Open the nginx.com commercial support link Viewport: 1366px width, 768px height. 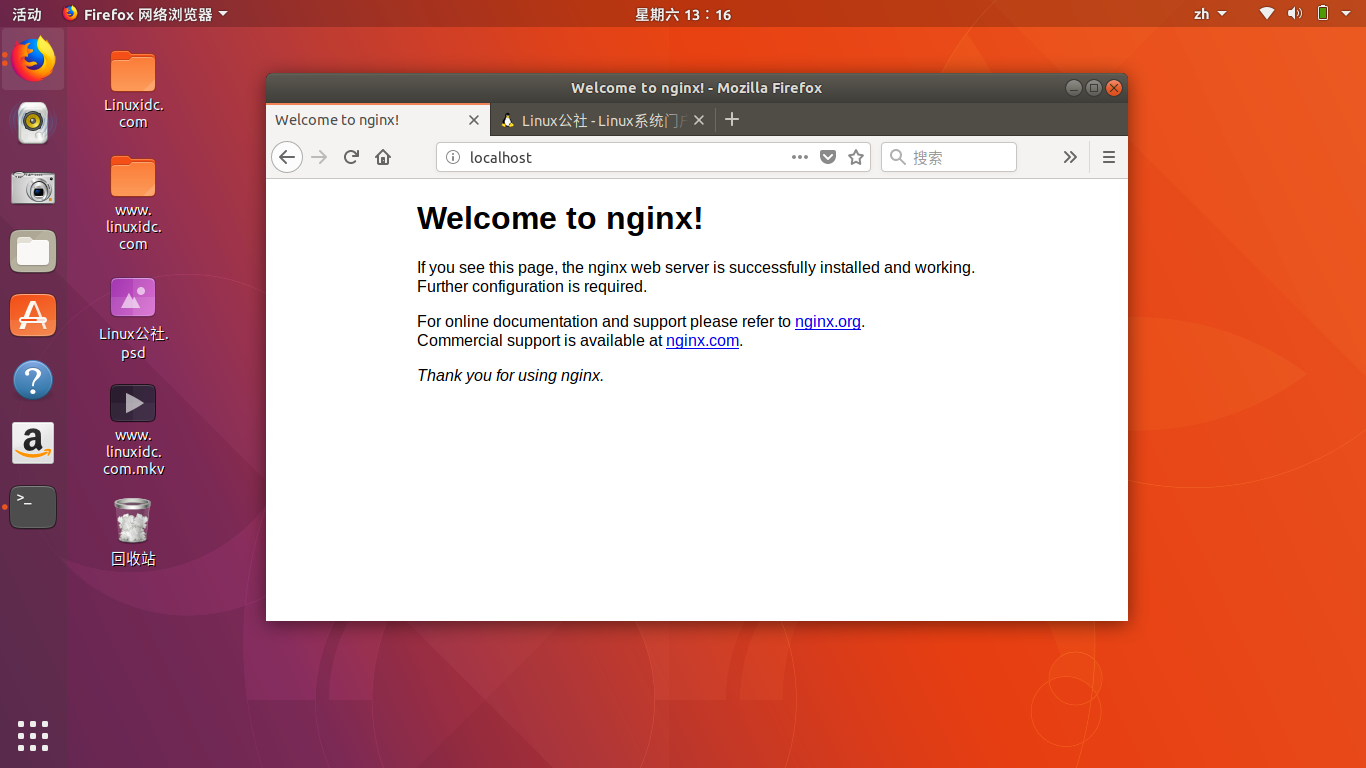[x=702, y=340]
